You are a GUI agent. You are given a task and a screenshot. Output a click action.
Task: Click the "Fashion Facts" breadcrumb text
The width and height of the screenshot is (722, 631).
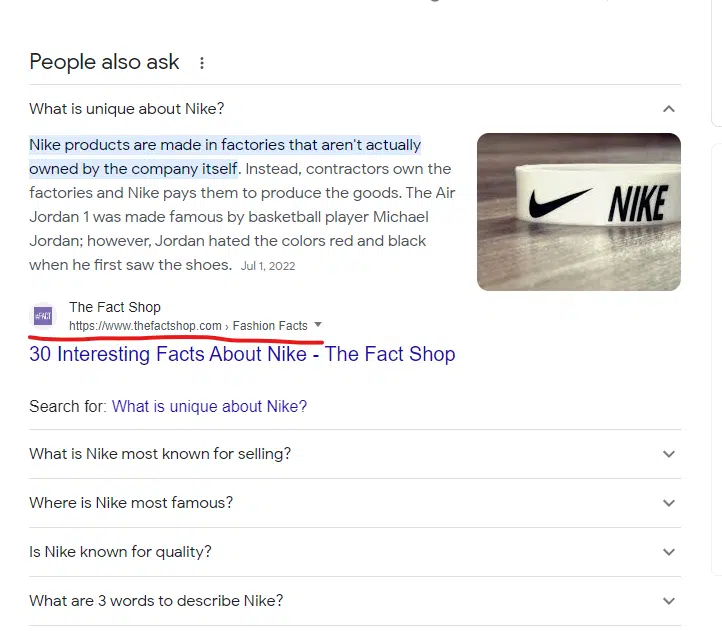pyautogui.click(x=270, y=326)
